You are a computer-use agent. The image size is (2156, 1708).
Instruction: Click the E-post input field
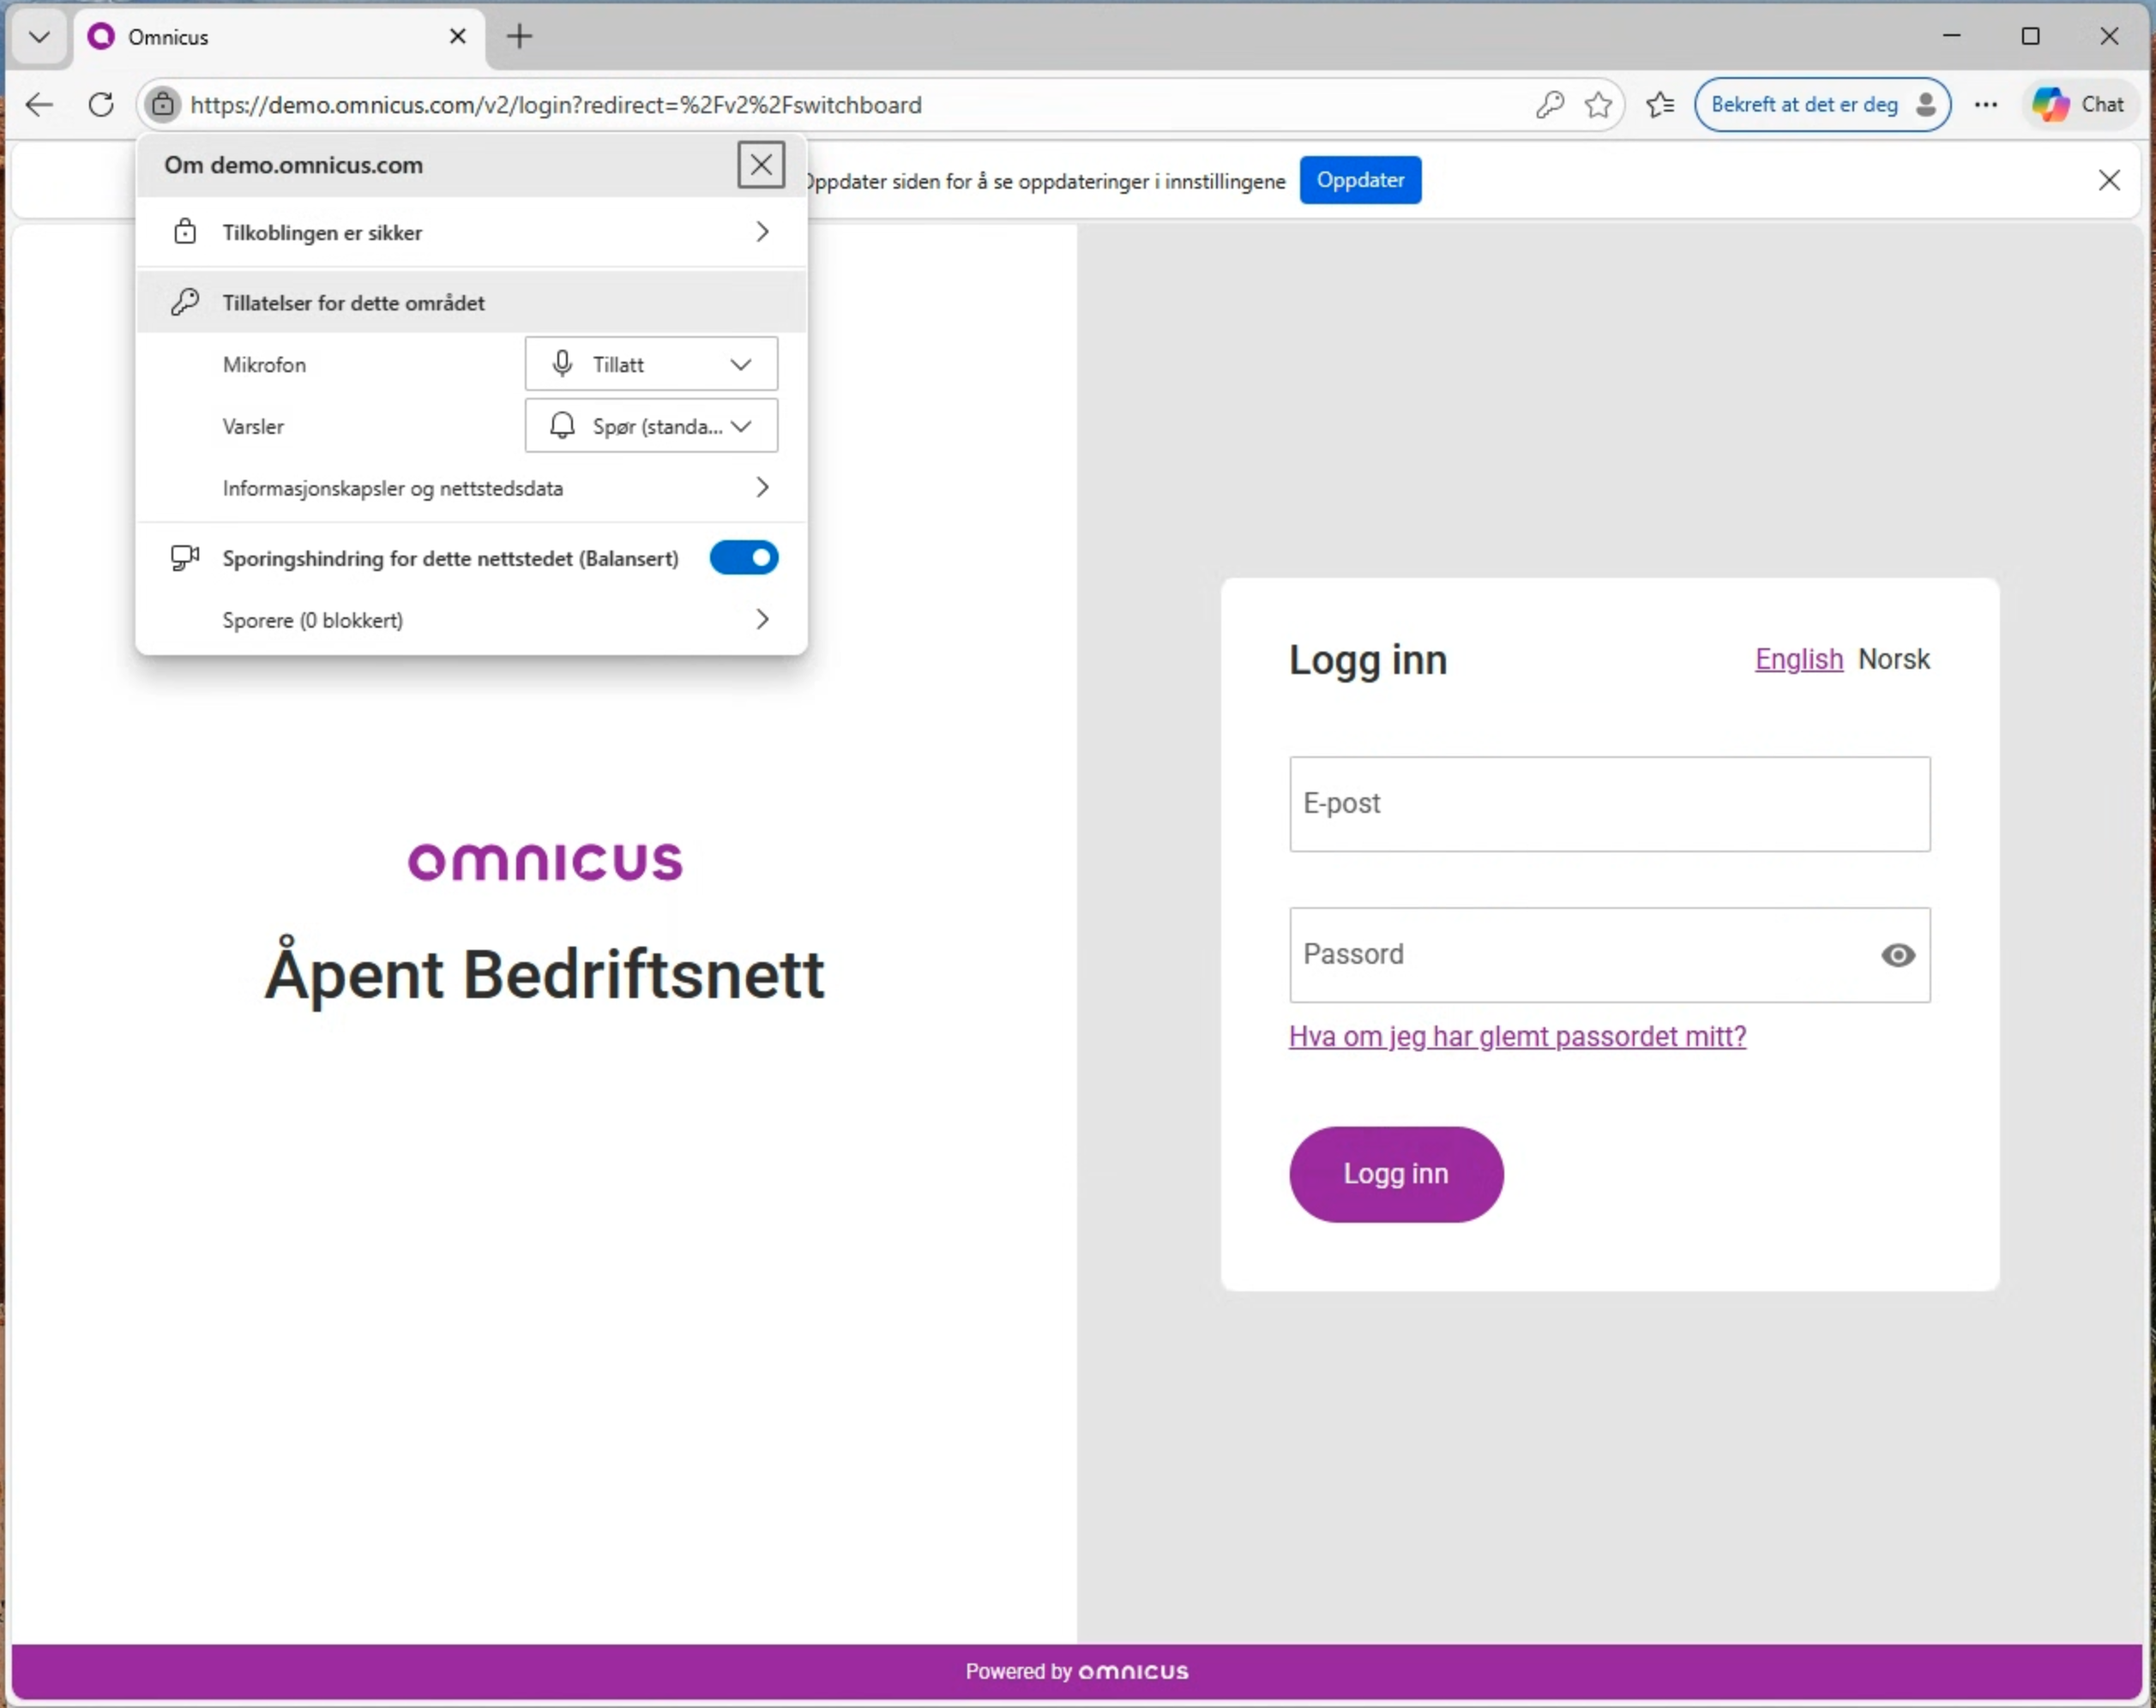pyautogui.click(x=1609, y=804)
